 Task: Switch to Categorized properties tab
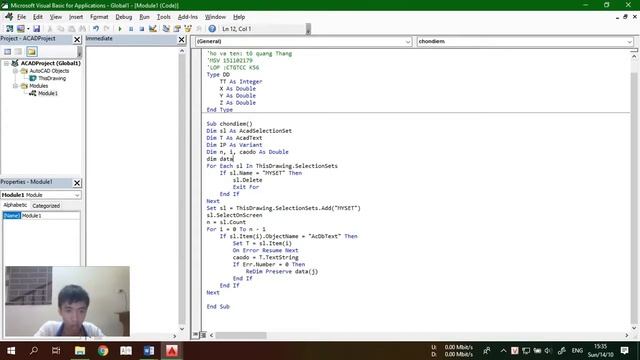click(46, 206)
